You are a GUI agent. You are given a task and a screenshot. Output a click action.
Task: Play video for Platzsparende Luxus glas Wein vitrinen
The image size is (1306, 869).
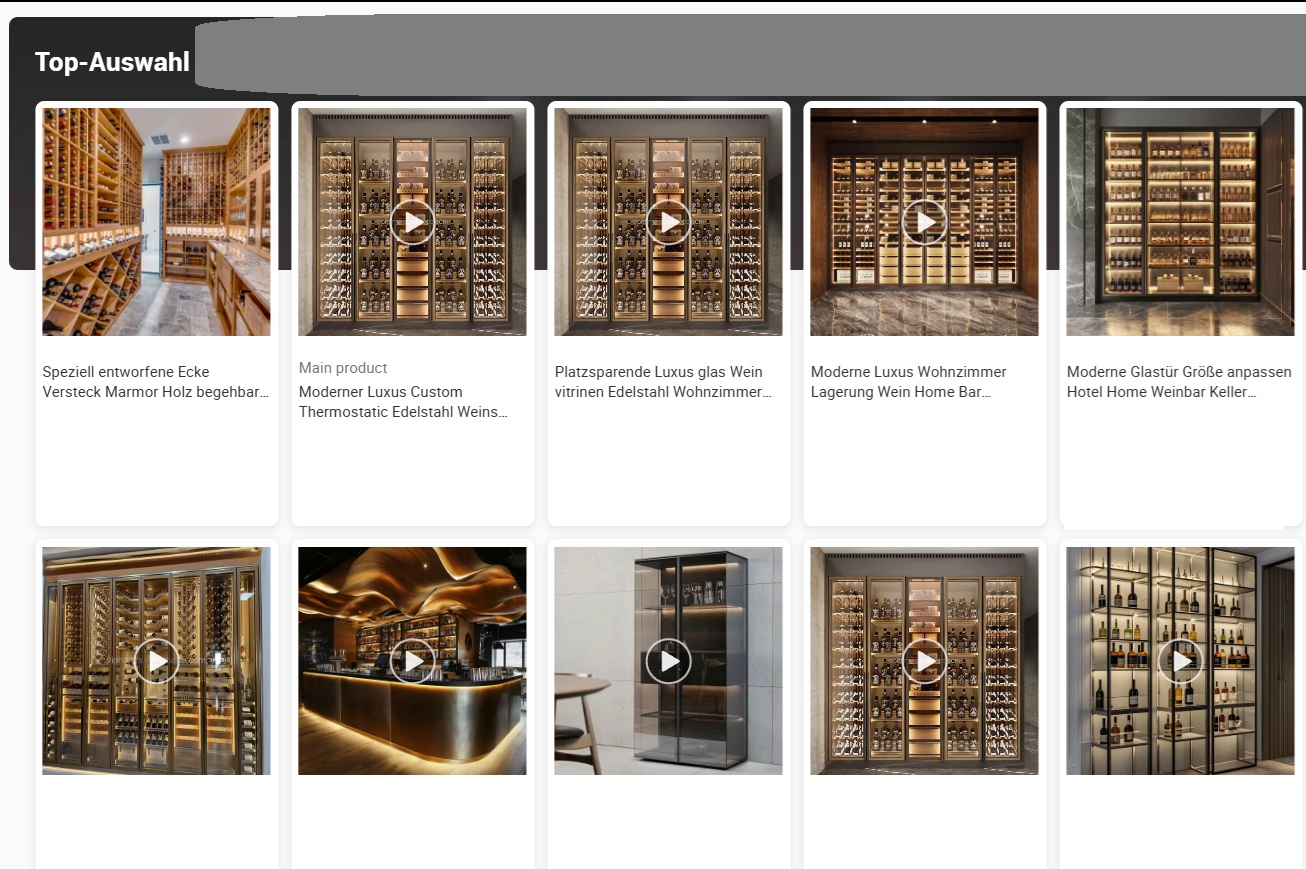[x=668, y=222]
